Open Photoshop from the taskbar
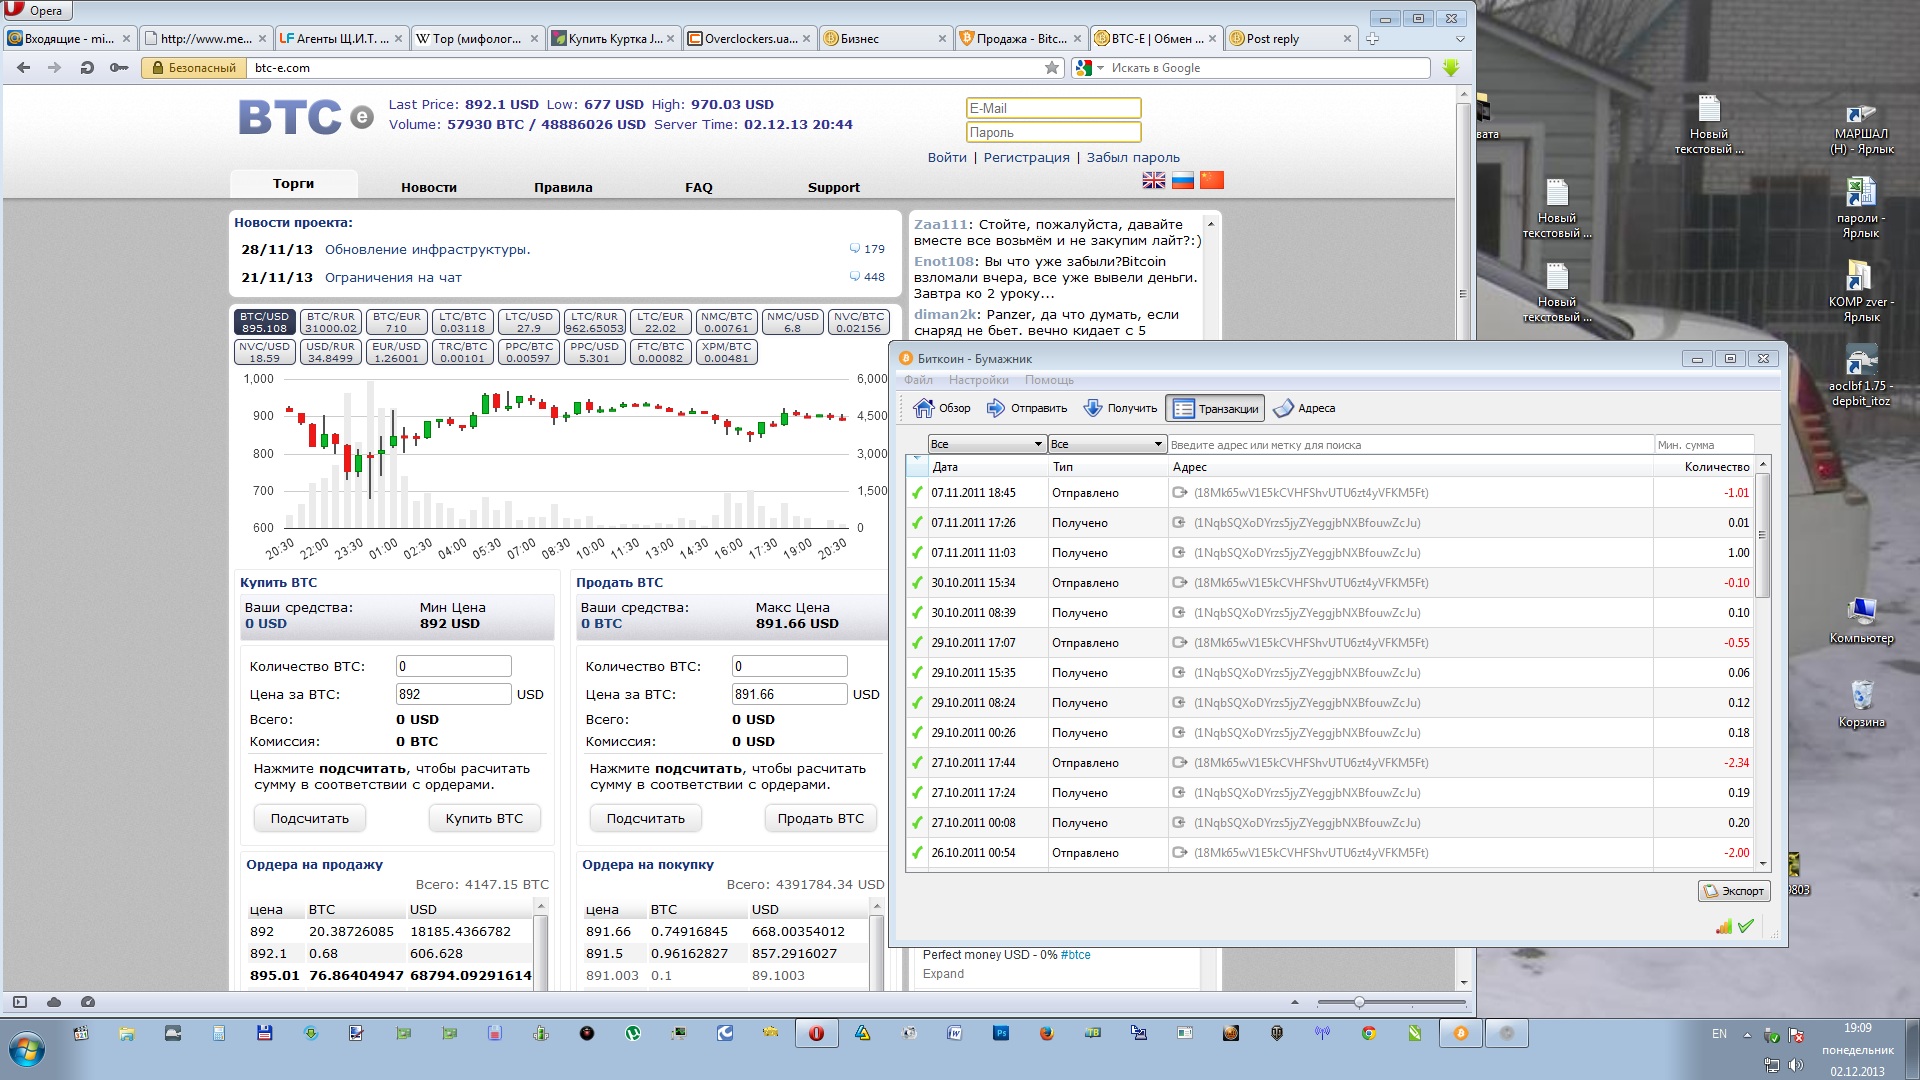The height and width of the screenshot is (1080, 1920). pos(1001,1034)
